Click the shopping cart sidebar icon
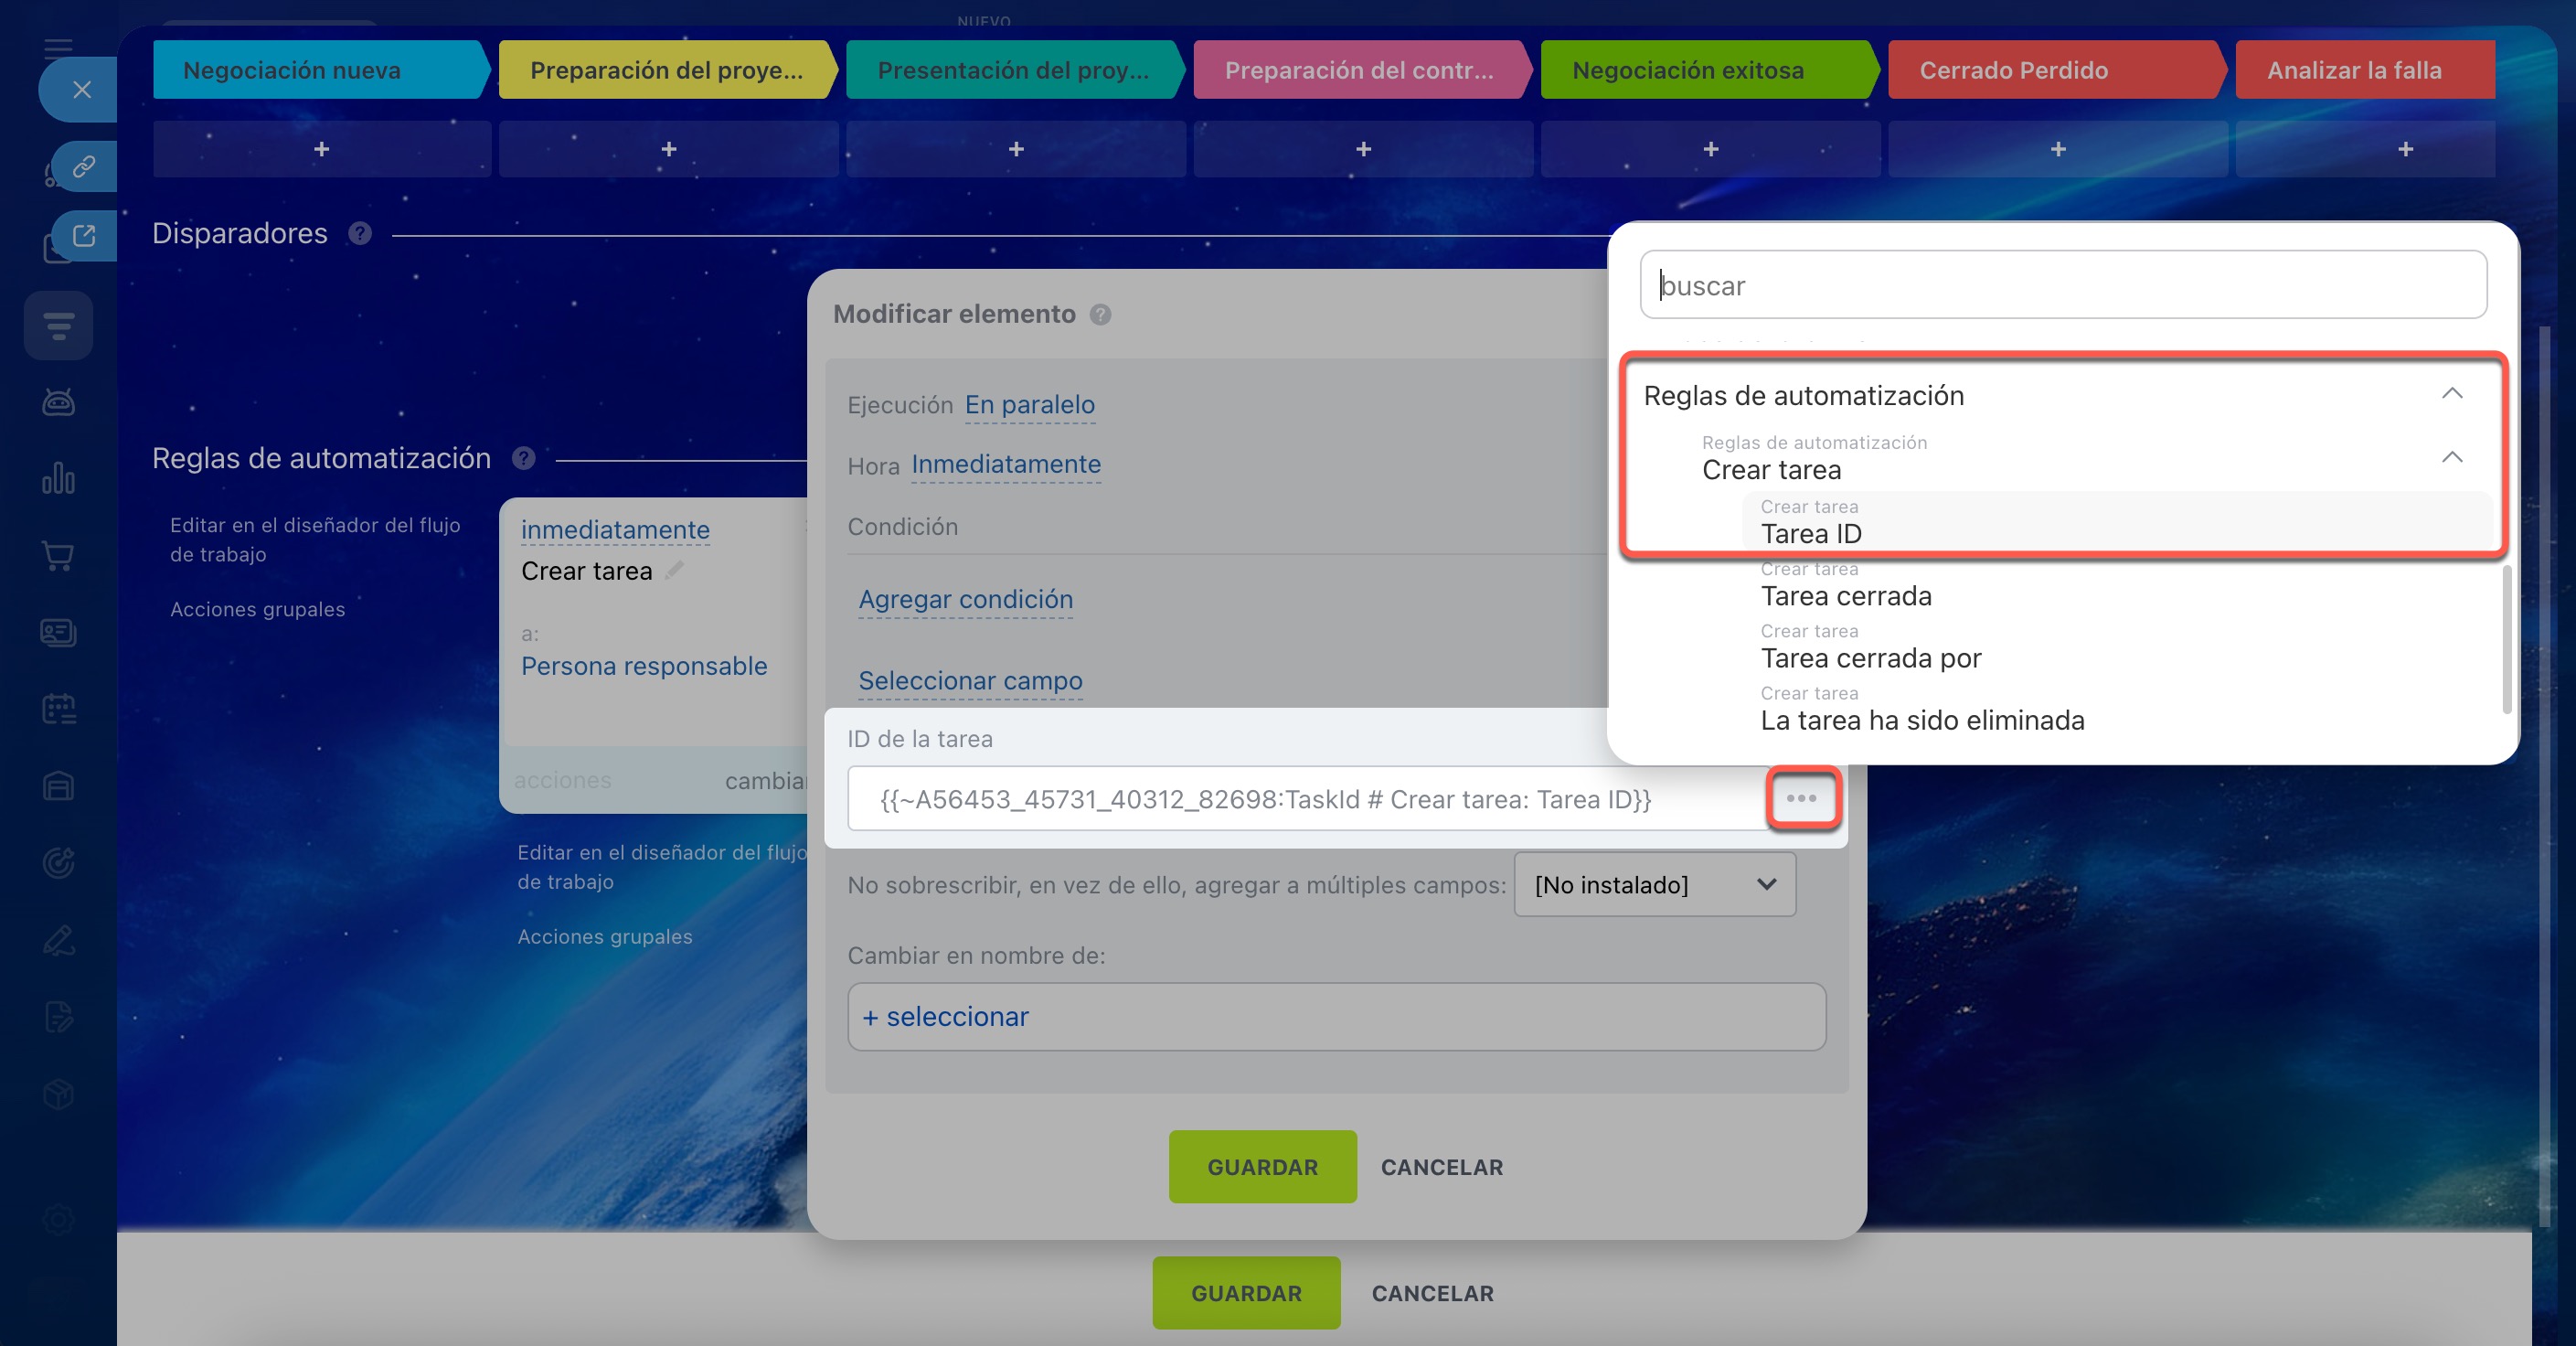2576x1346 pixels. [x=58, y=555]
